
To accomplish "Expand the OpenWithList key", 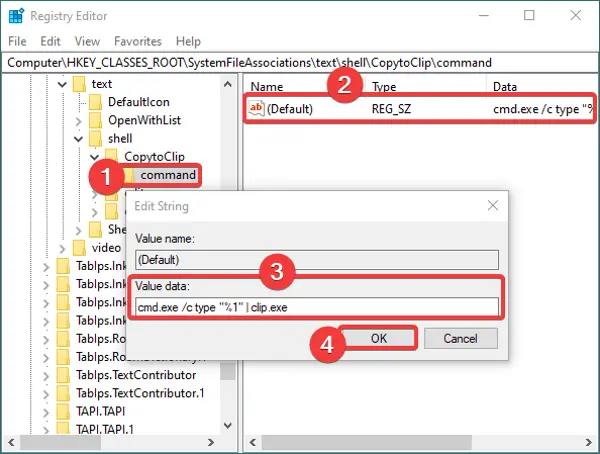I will tap(78, 121).
